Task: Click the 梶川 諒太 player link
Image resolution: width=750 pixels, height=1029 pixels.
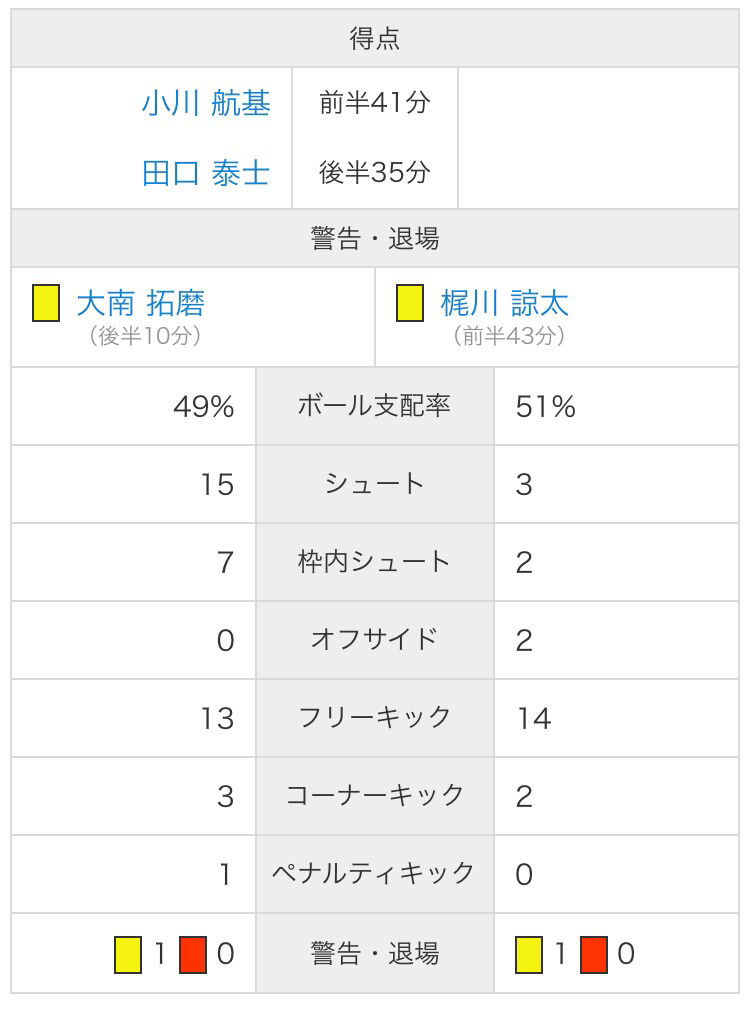Action: (504, 302)
